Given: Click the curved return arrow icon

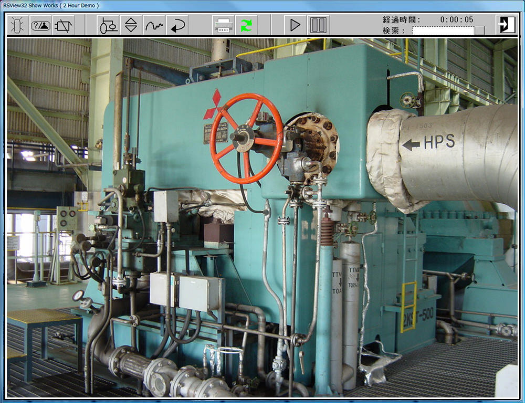Looking at the screenshot, I should pyautogui.click(x=177, y=25).
